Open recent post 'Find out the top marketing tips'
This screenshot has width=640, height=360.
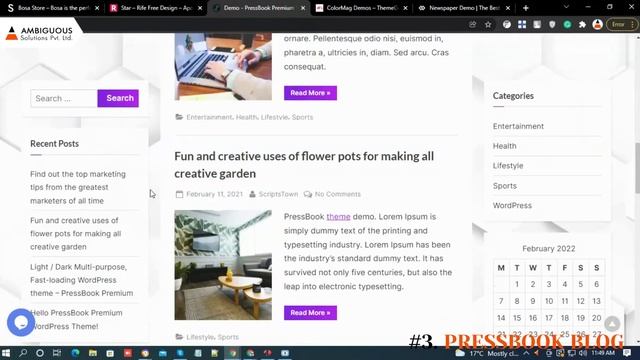coord(78,187)
